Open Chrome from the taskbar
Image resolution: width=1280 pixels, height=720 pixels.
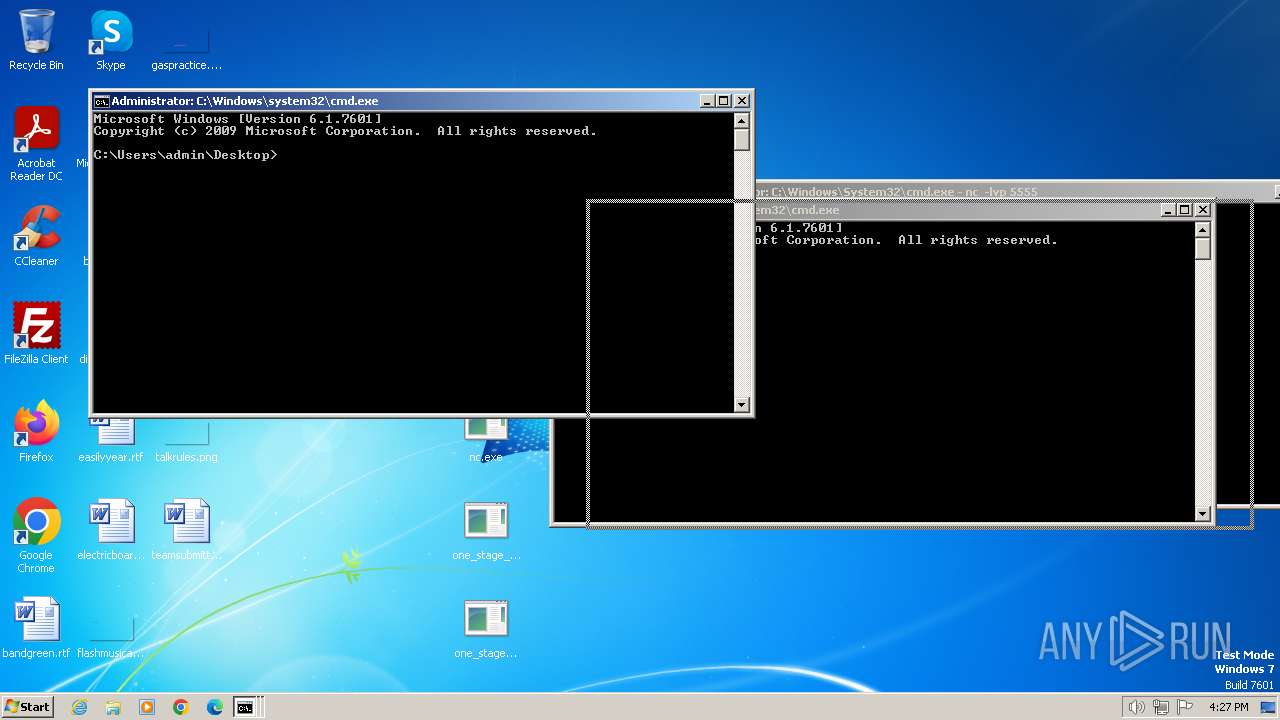coord(181,707)
